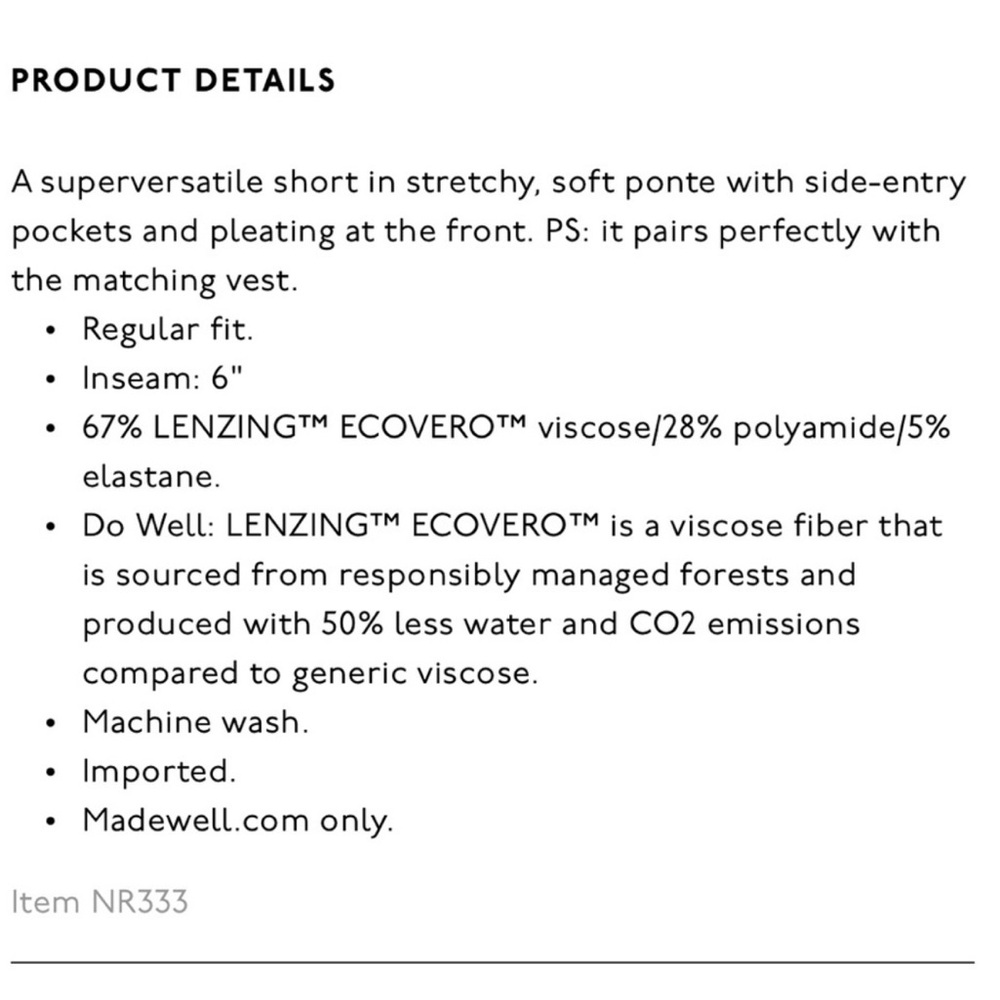Click the superversatile short description paragraph
The width and height of the screenshot is (1000, 1000).
coord(489,232)
